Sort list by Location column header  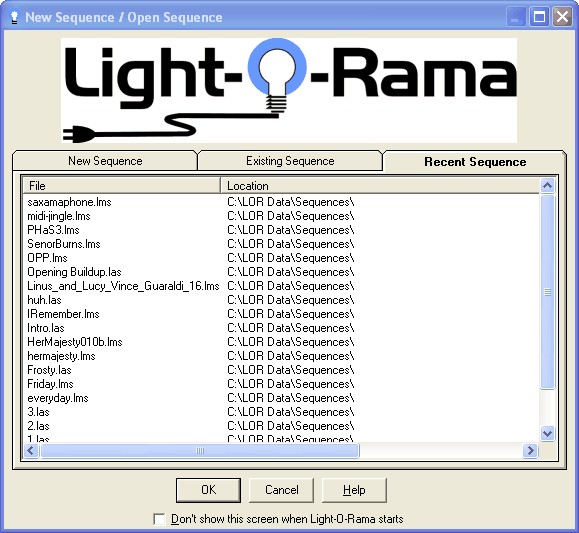click(380, 185)
